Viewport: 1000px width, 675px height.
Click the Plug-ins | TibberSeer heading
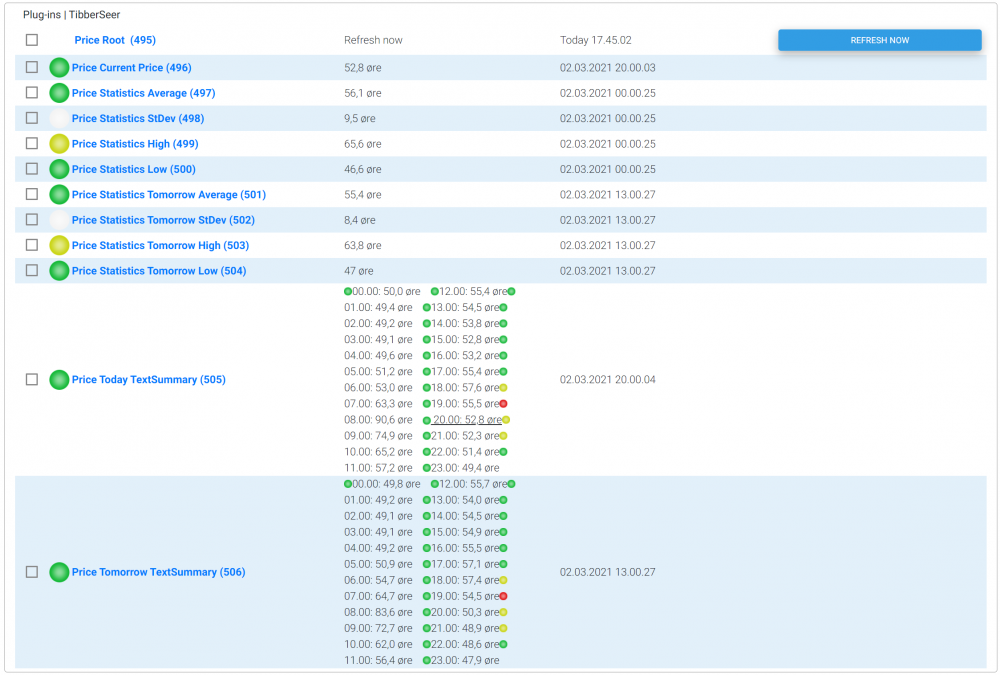point(71,15)
